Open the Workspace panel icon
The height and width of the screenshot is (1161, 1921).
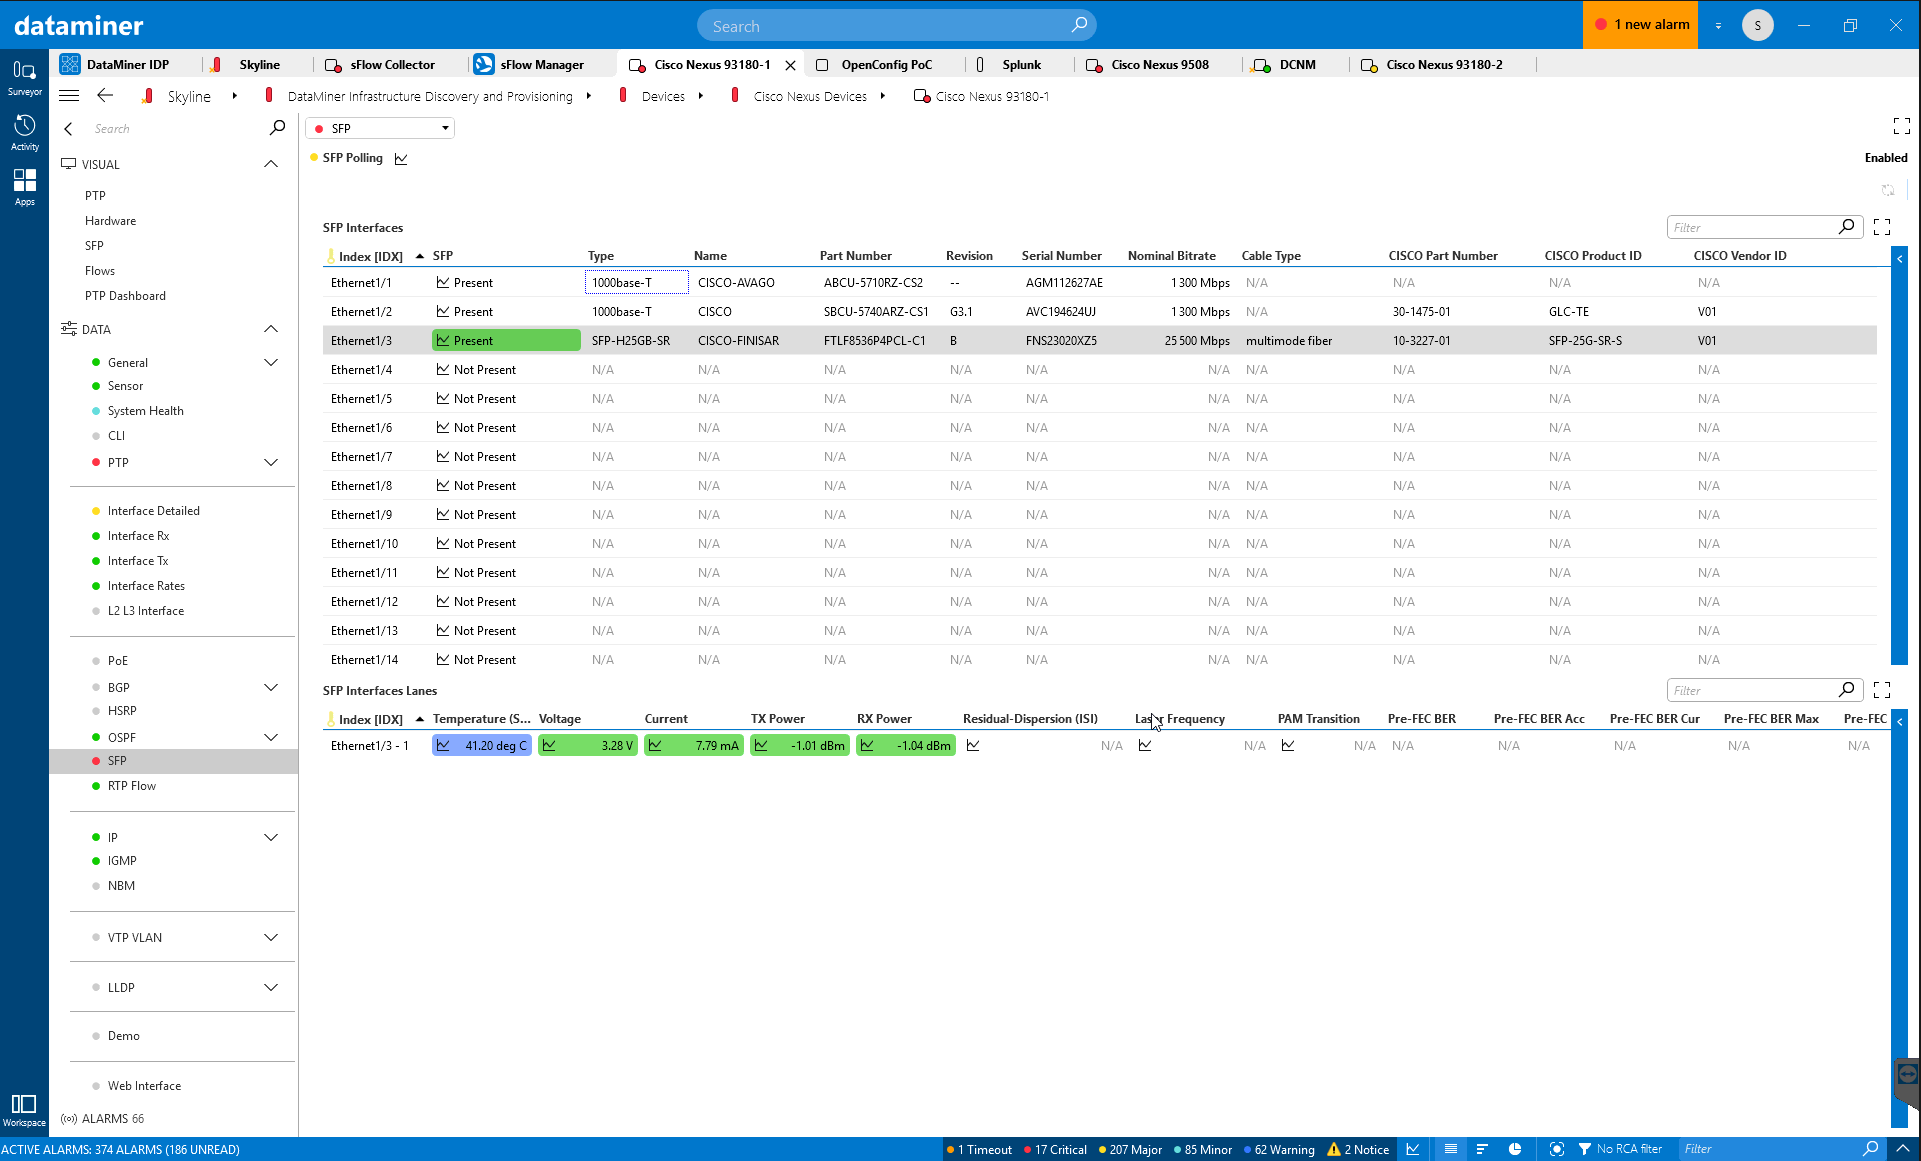pos(24,1109)
